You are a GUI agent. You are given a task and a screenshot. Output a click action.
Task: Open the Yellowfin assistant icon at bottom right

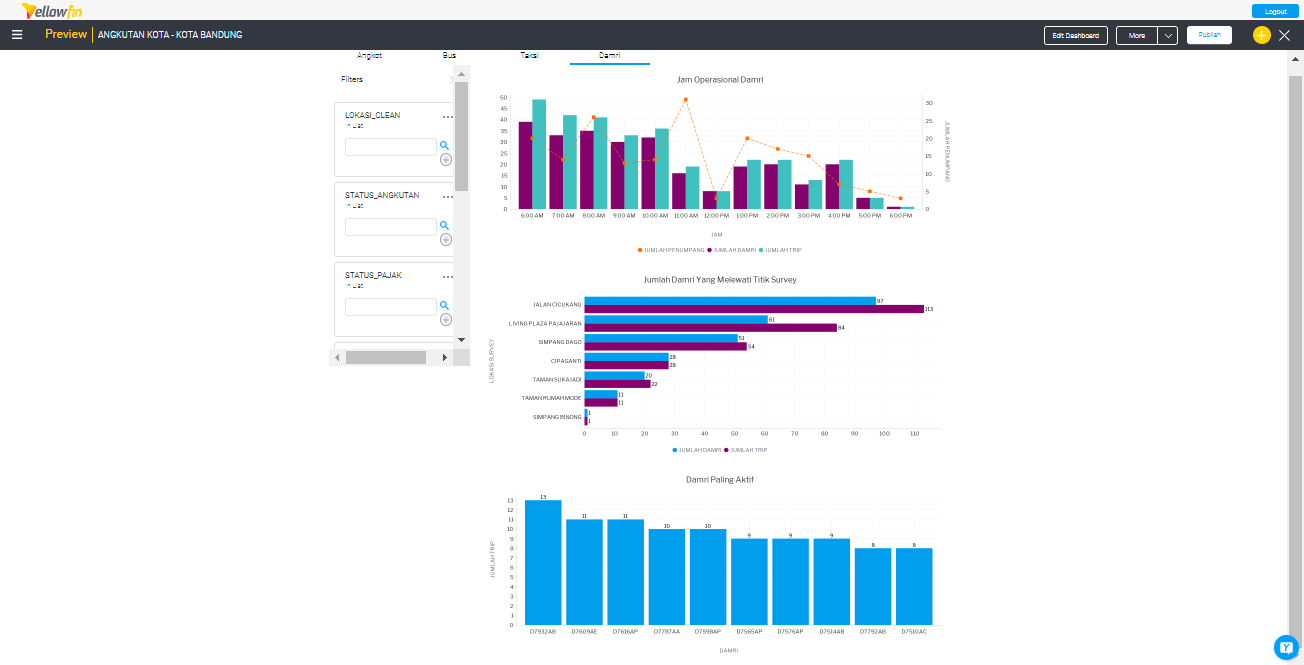coord(1286,648)
